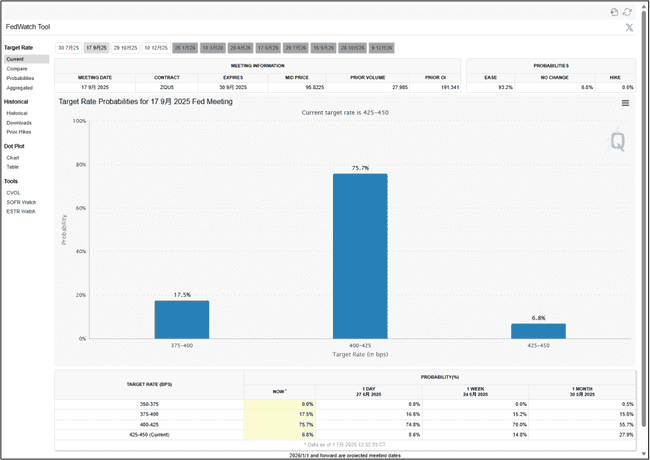This screenshot has height=460, width=650.
Task: View the 28 10月26 meeting tab
Action: pyautogui.click(x=352, y=48)
